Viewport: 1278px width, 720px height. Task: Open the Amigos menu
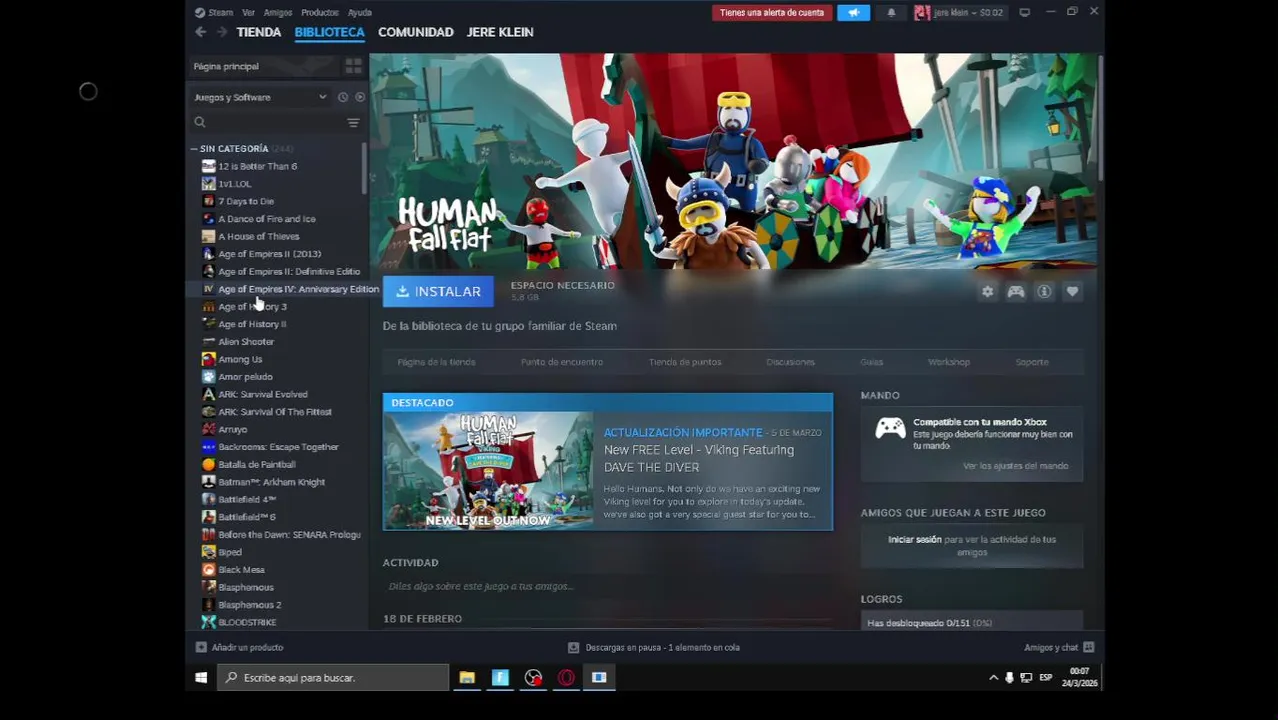278,13
